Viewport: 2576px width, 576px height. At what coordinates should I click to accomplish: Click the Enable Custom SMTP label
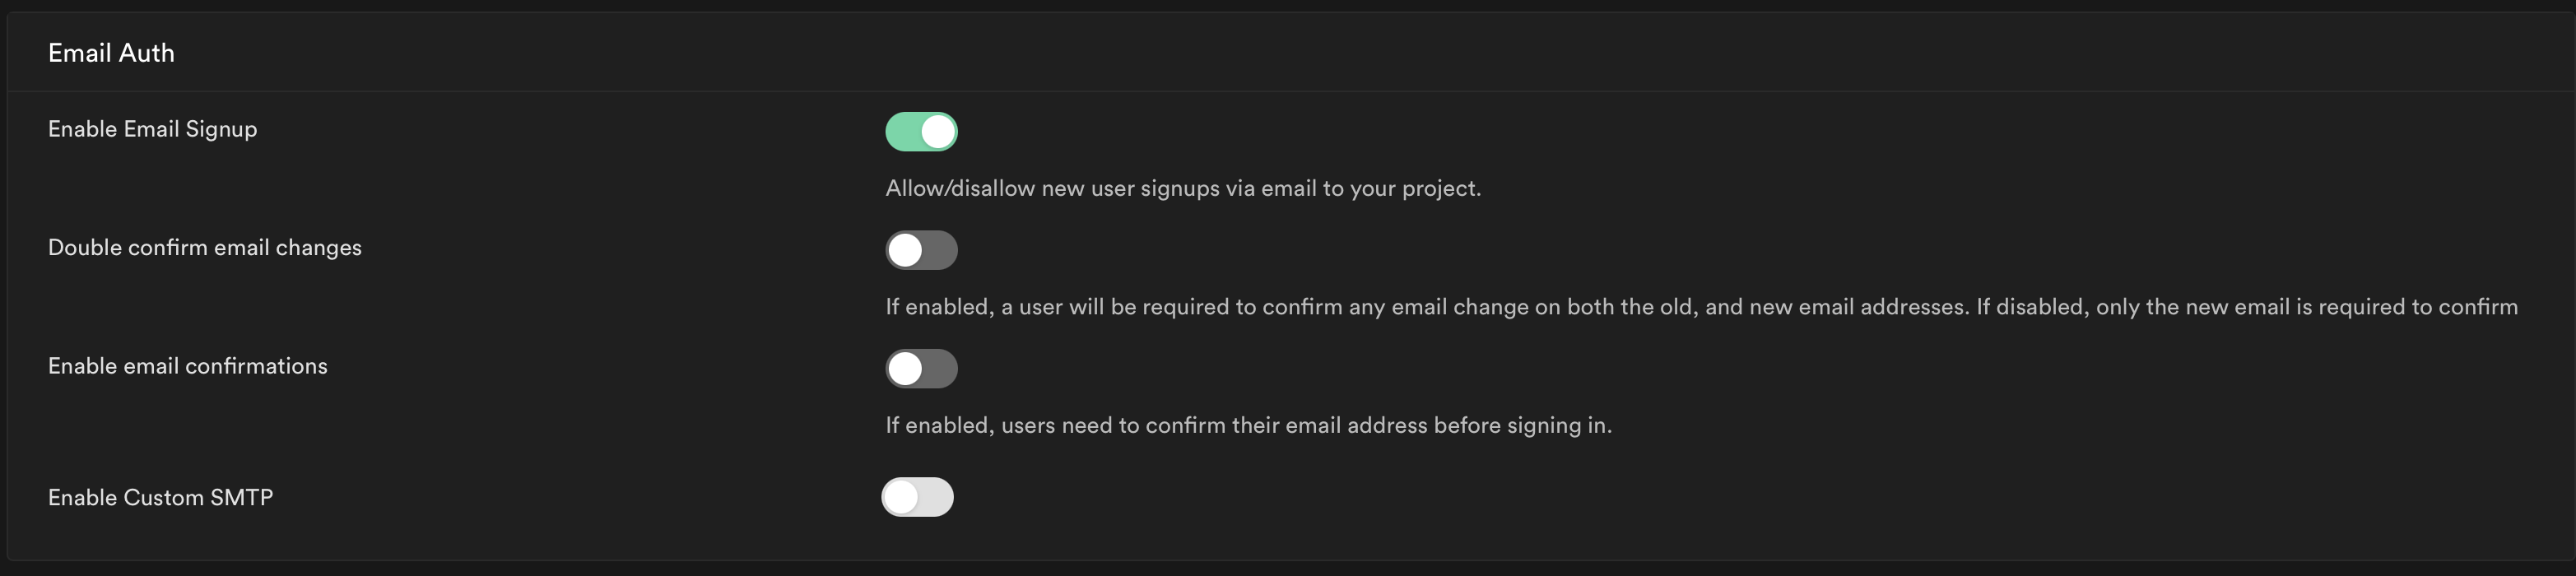160,497
